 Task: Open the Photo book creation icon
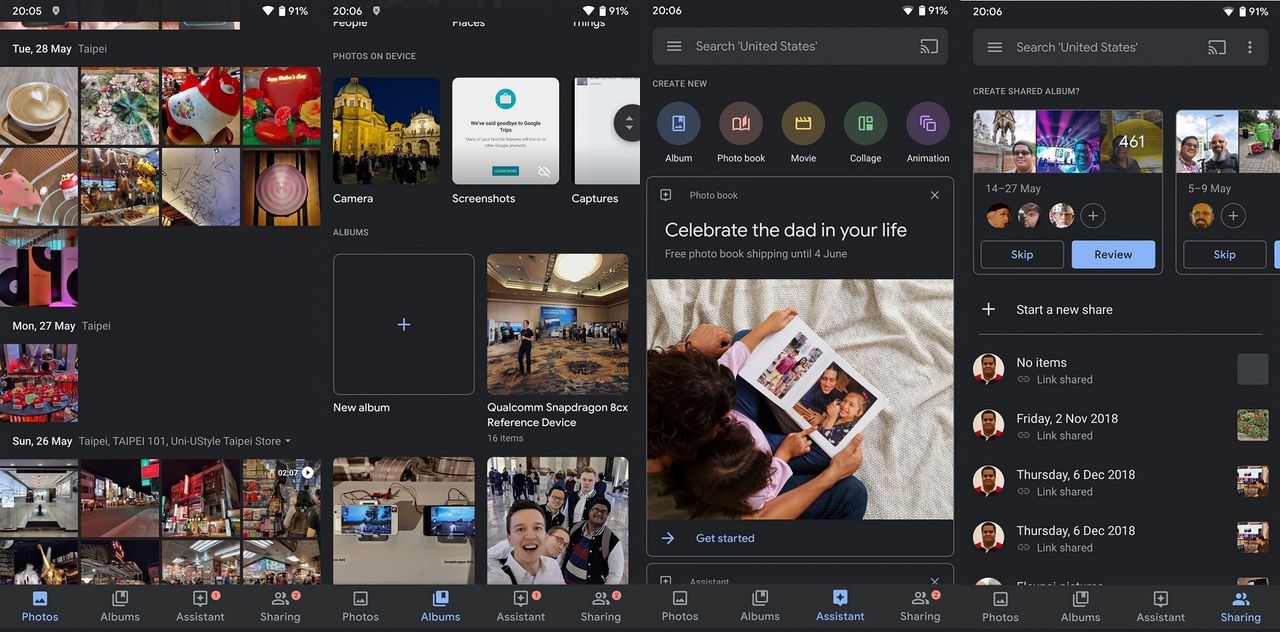click(740, 125)
